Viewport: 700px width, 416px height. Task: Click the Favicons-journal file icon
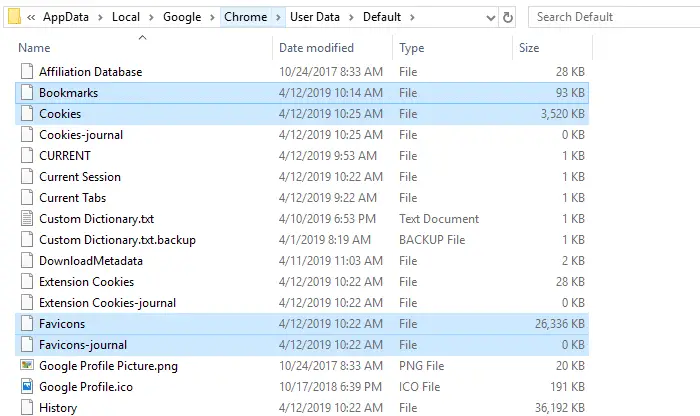coord(27,344)
